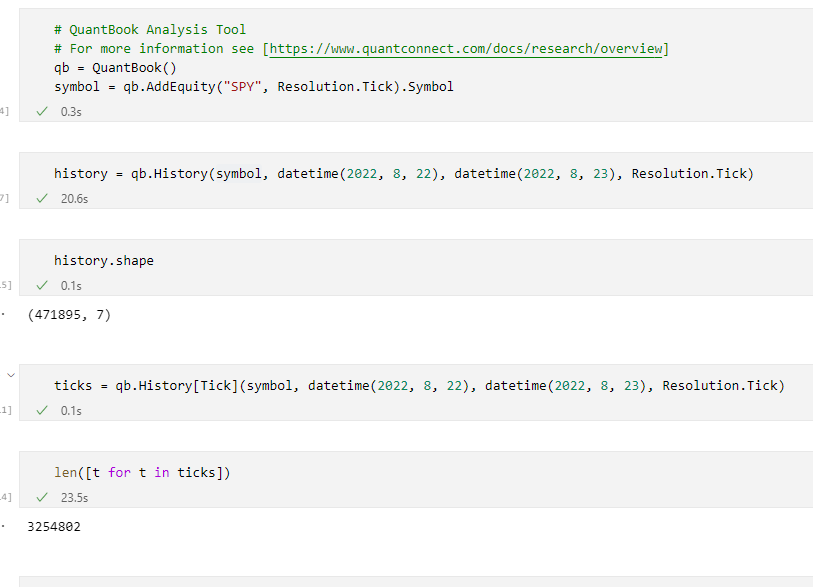Click the output value '3254802'
The width and height of the screenshot is (813, 587).
(54, 527)
